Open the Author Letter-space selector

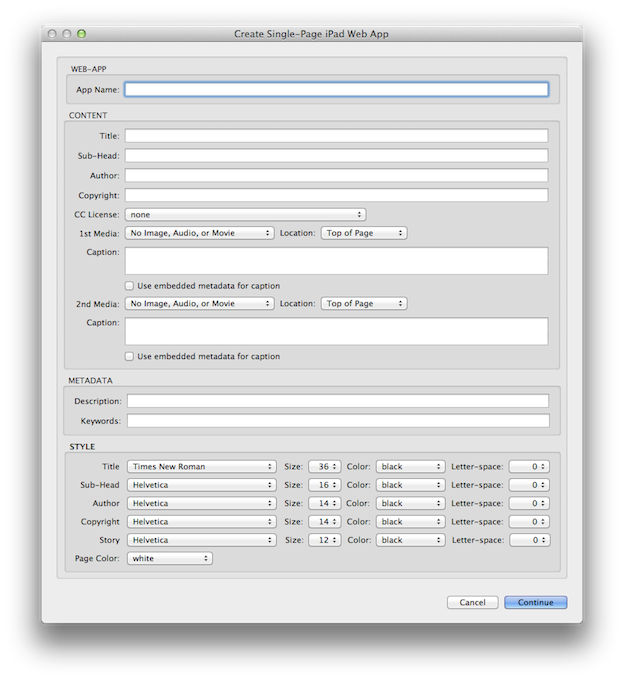pyautogui.click(x=530, y=503)
